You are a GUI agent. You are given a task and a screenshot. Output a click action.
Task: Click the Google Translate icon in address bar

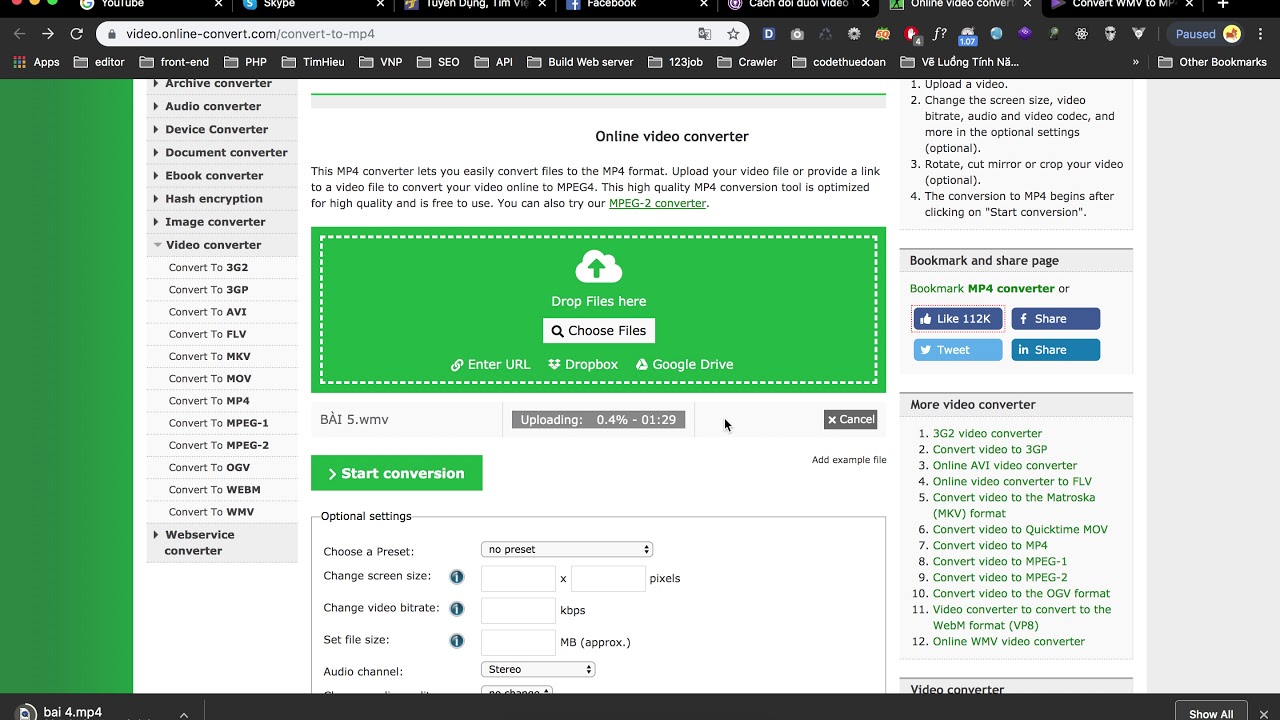coord(705,34)
